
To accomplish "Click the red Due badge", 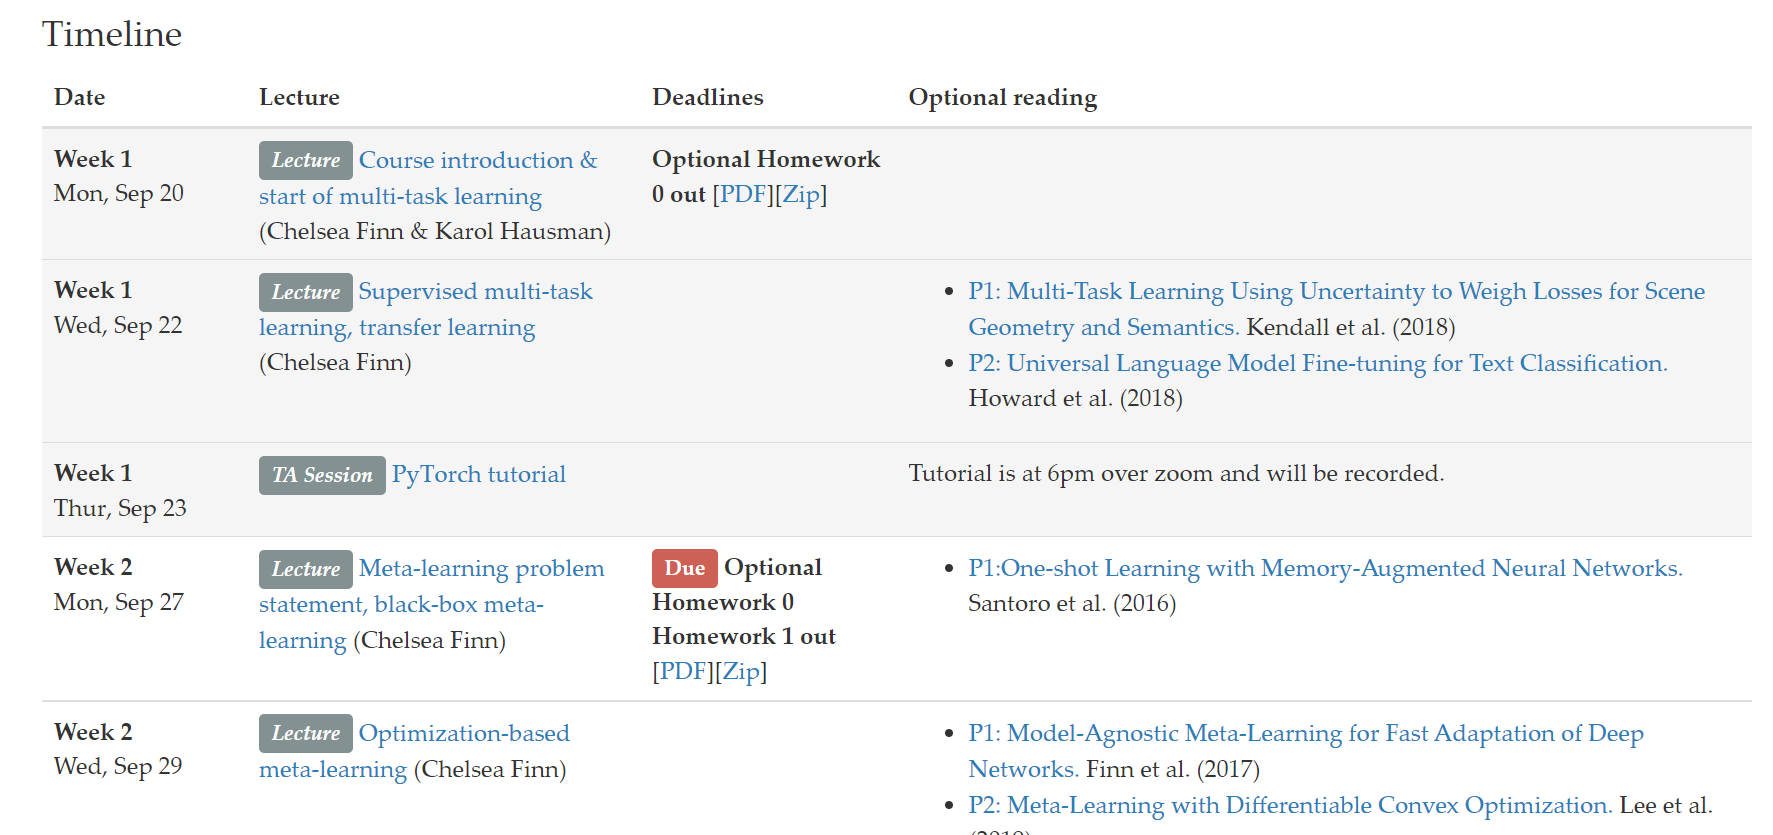I will tap(685, 569).
